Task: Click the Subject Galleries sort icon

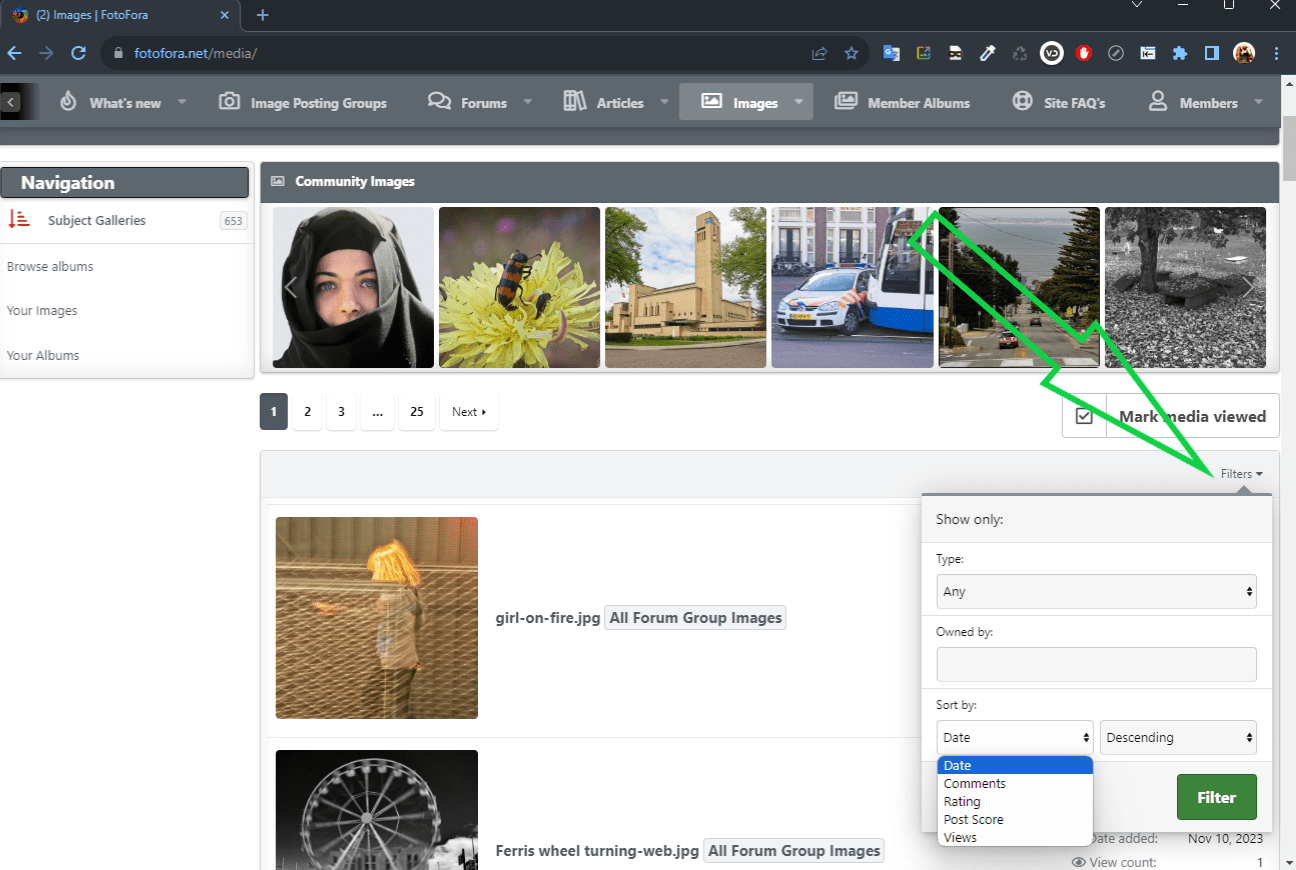Action: tap(19, 220)
